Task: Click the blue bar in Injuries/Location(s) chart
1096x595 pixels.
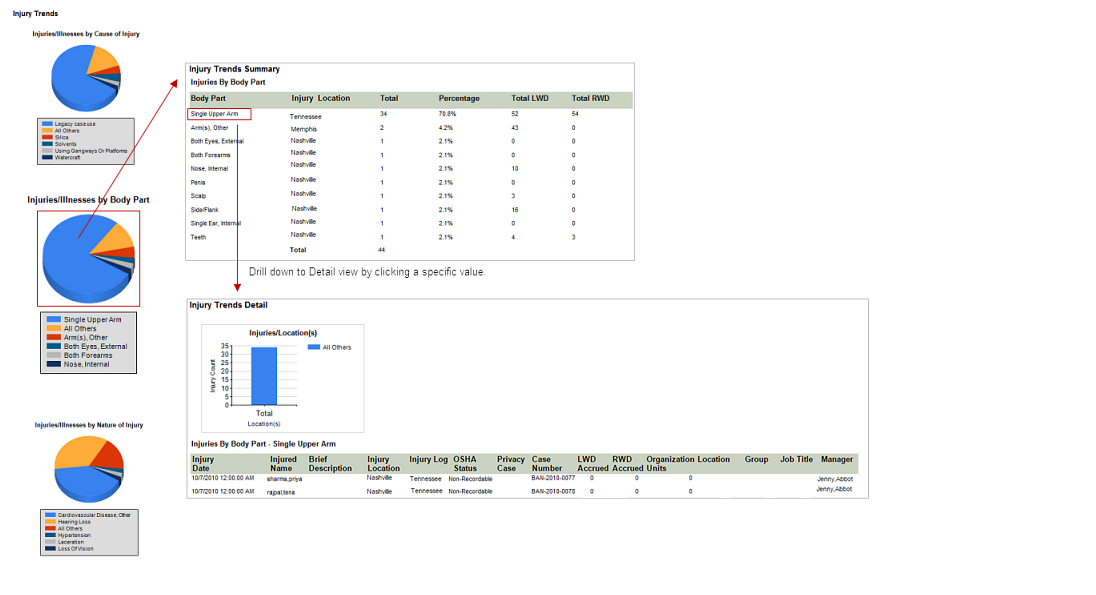Action: click(264, 375)
